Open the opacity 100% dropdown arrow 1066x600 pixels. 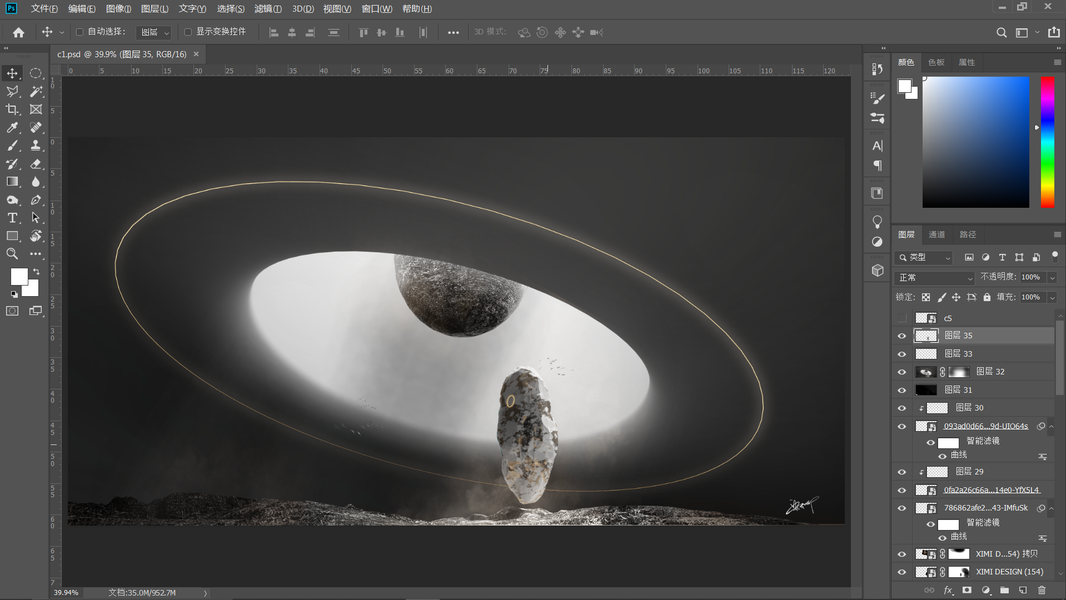point(1052,277)
